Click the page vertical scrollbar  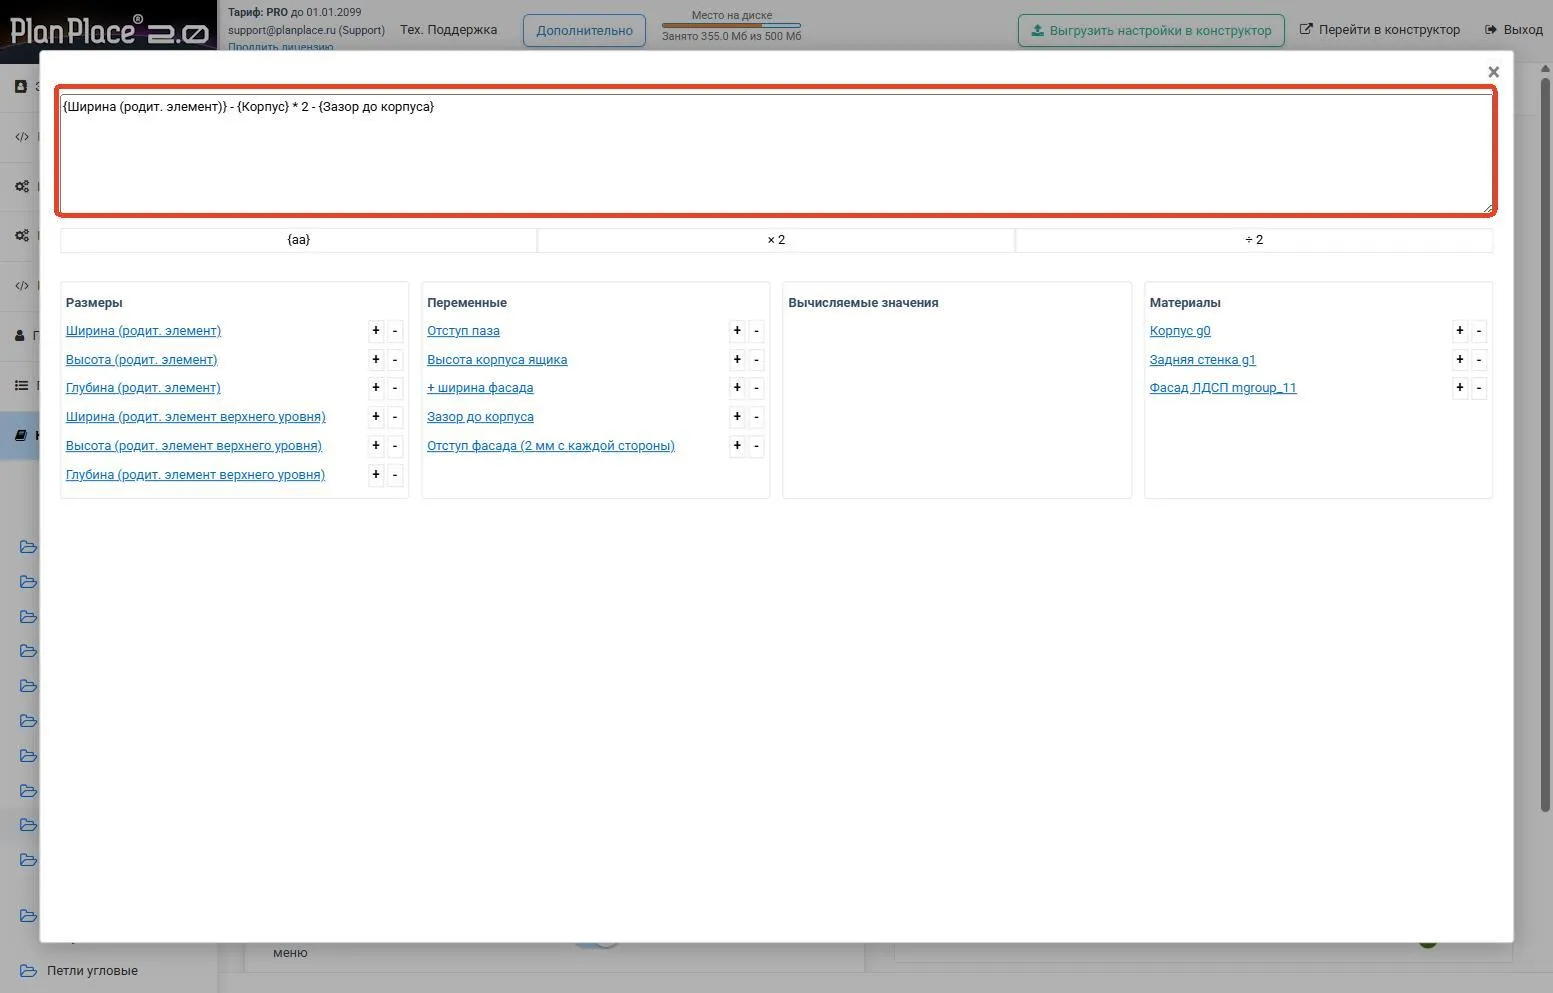[x=1545, y=445]
